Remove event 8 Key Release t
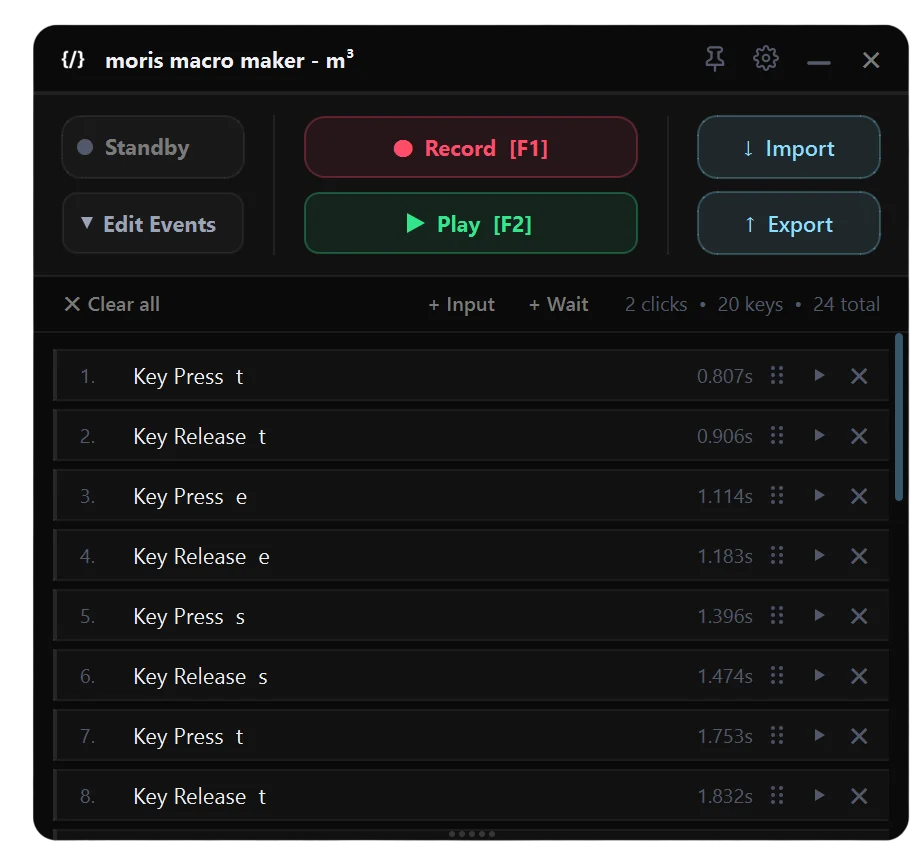 pyautogui.click(x=859, y=796)
